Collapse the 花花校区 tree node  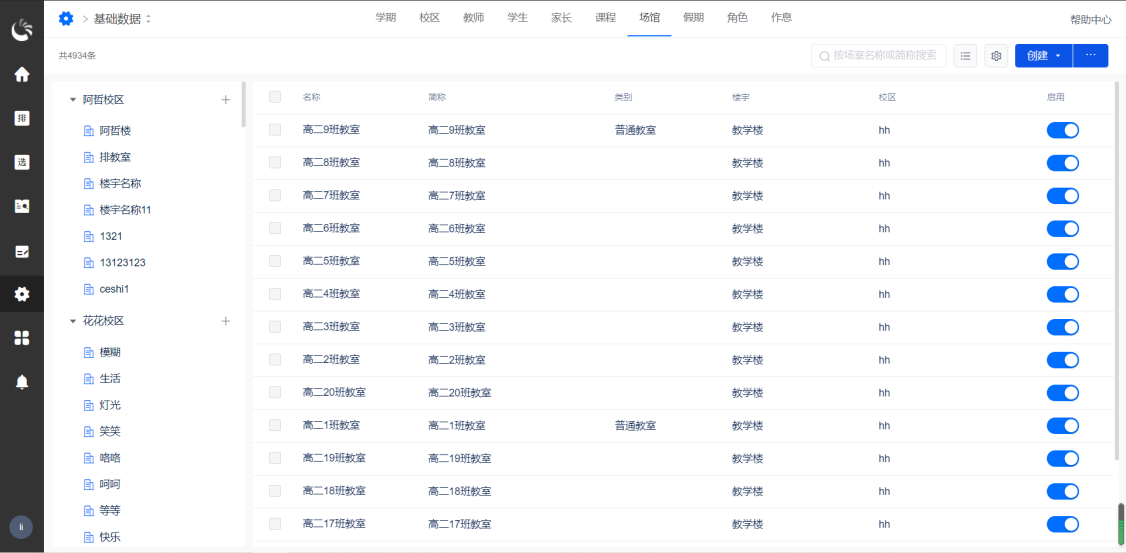73,321
